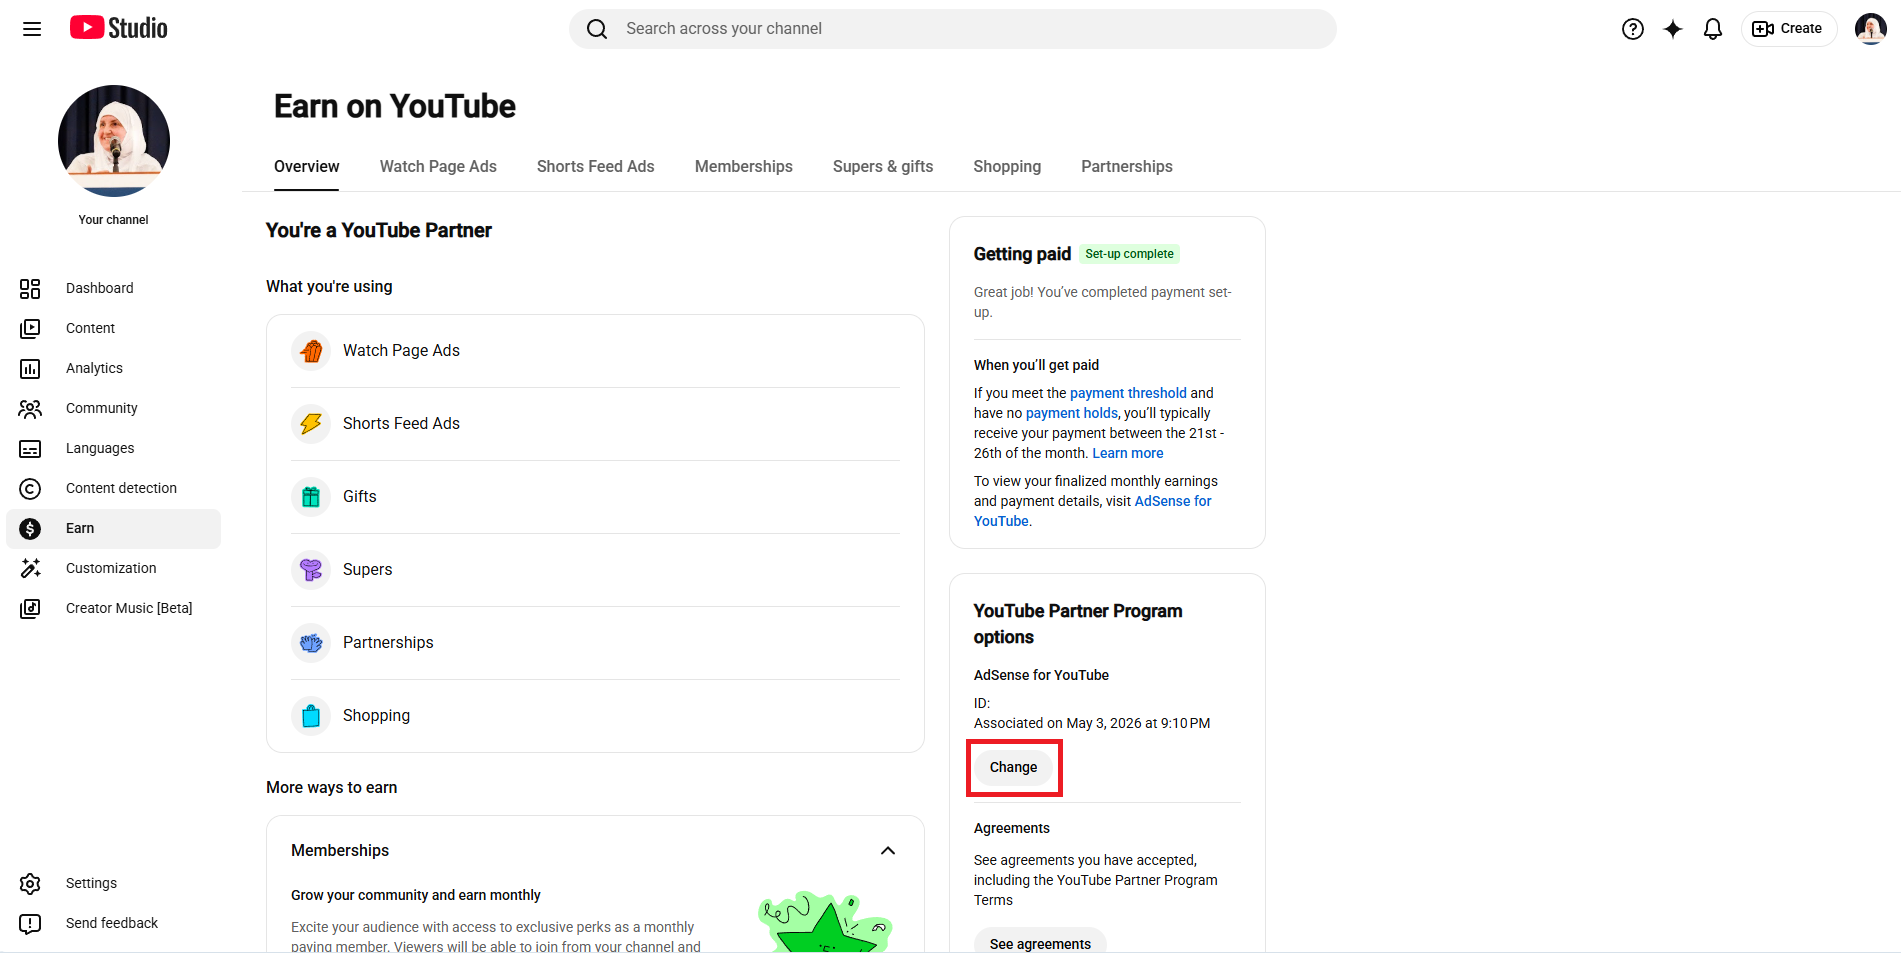Click the Partnerships handshake icon
Image resolution: width=1901 pixels, height=953 pixels.
click(x=311, y=643)
